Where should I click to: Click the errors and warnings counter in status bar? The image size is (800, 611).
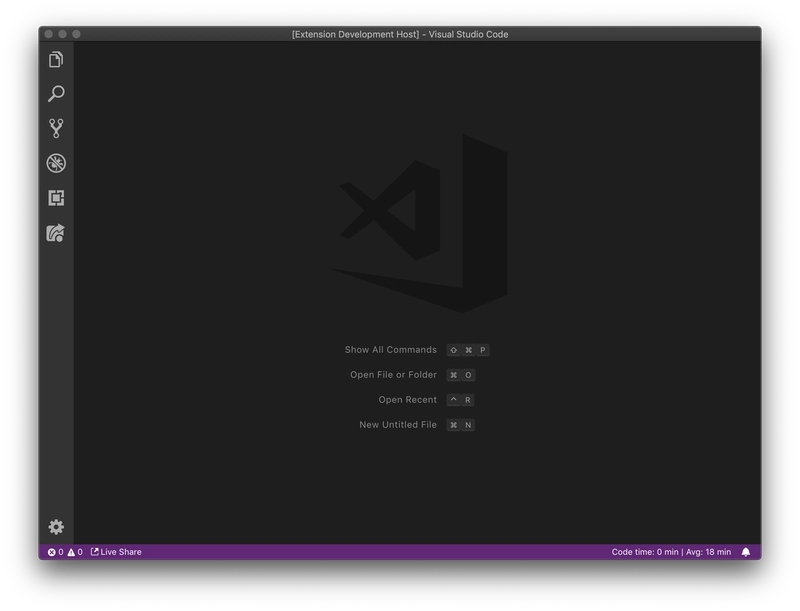pos(65,552)
